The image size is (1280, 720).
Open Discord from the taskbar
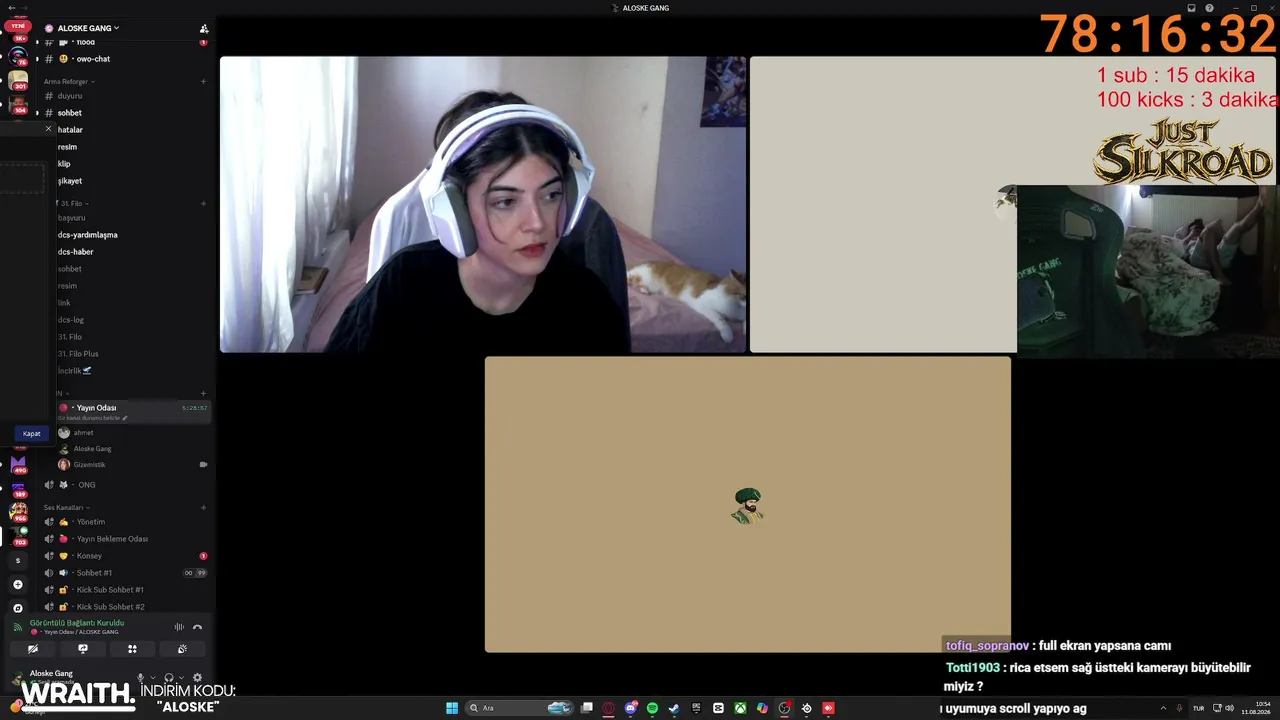pos(631,708)
